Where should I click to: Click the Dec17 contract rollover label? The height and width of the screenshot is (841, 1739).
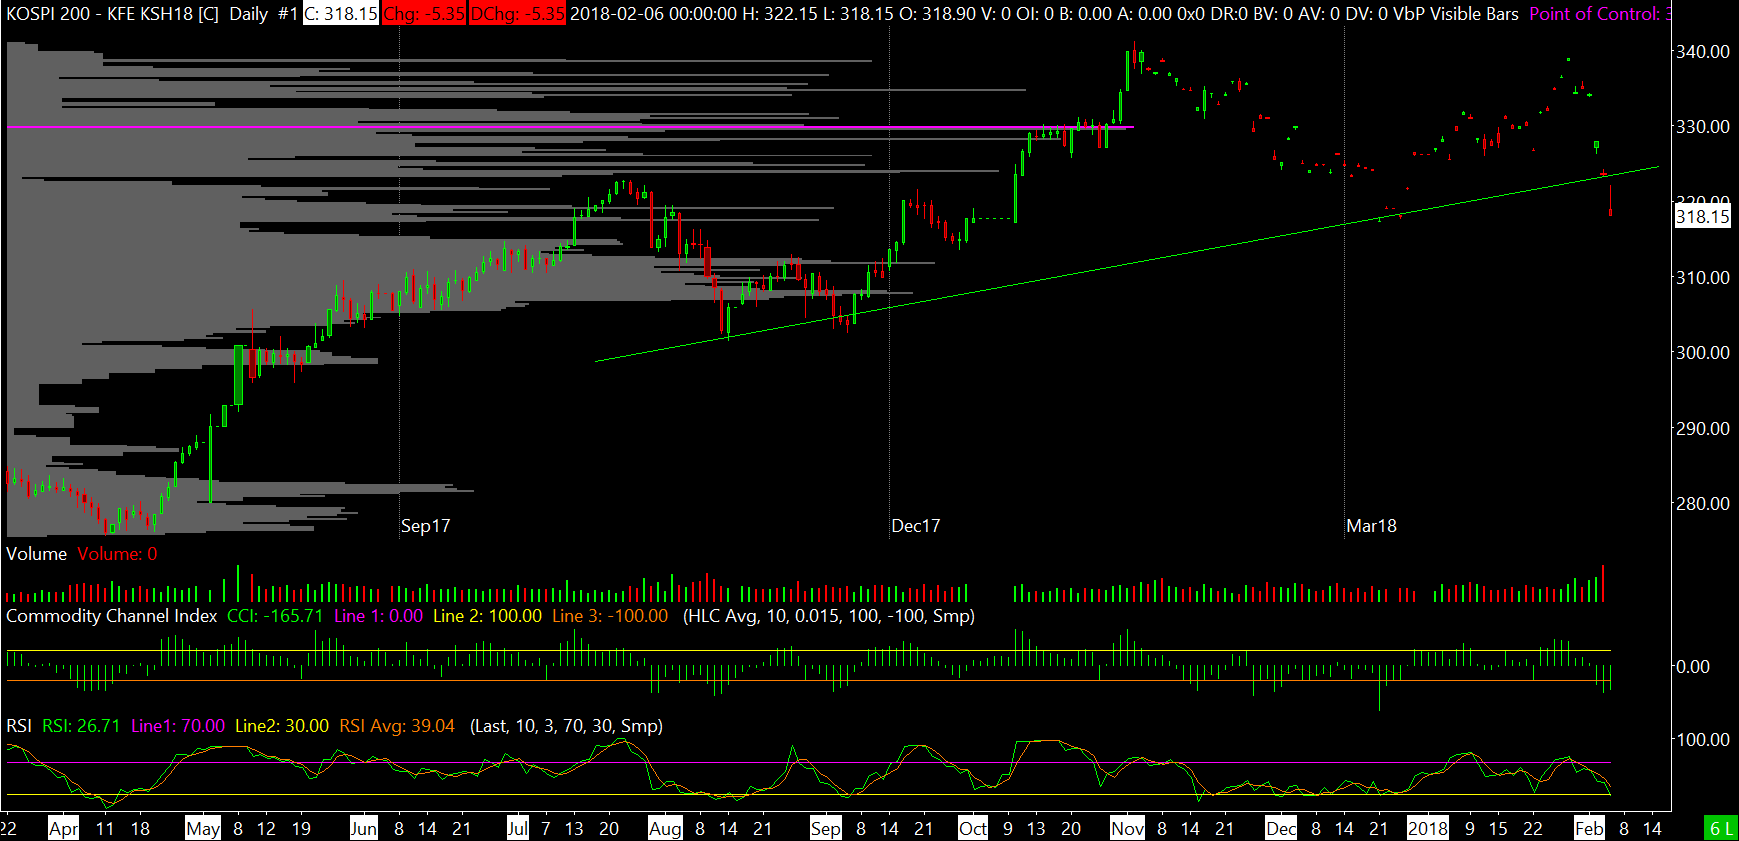[915, 526]
